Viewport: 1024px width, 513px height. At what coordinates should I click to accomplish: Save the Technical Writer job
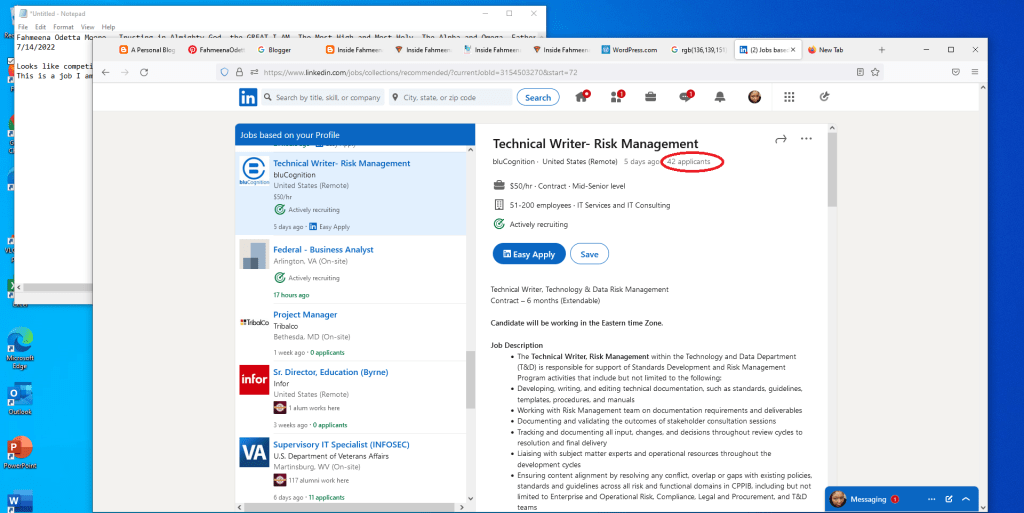pos(589,254)
